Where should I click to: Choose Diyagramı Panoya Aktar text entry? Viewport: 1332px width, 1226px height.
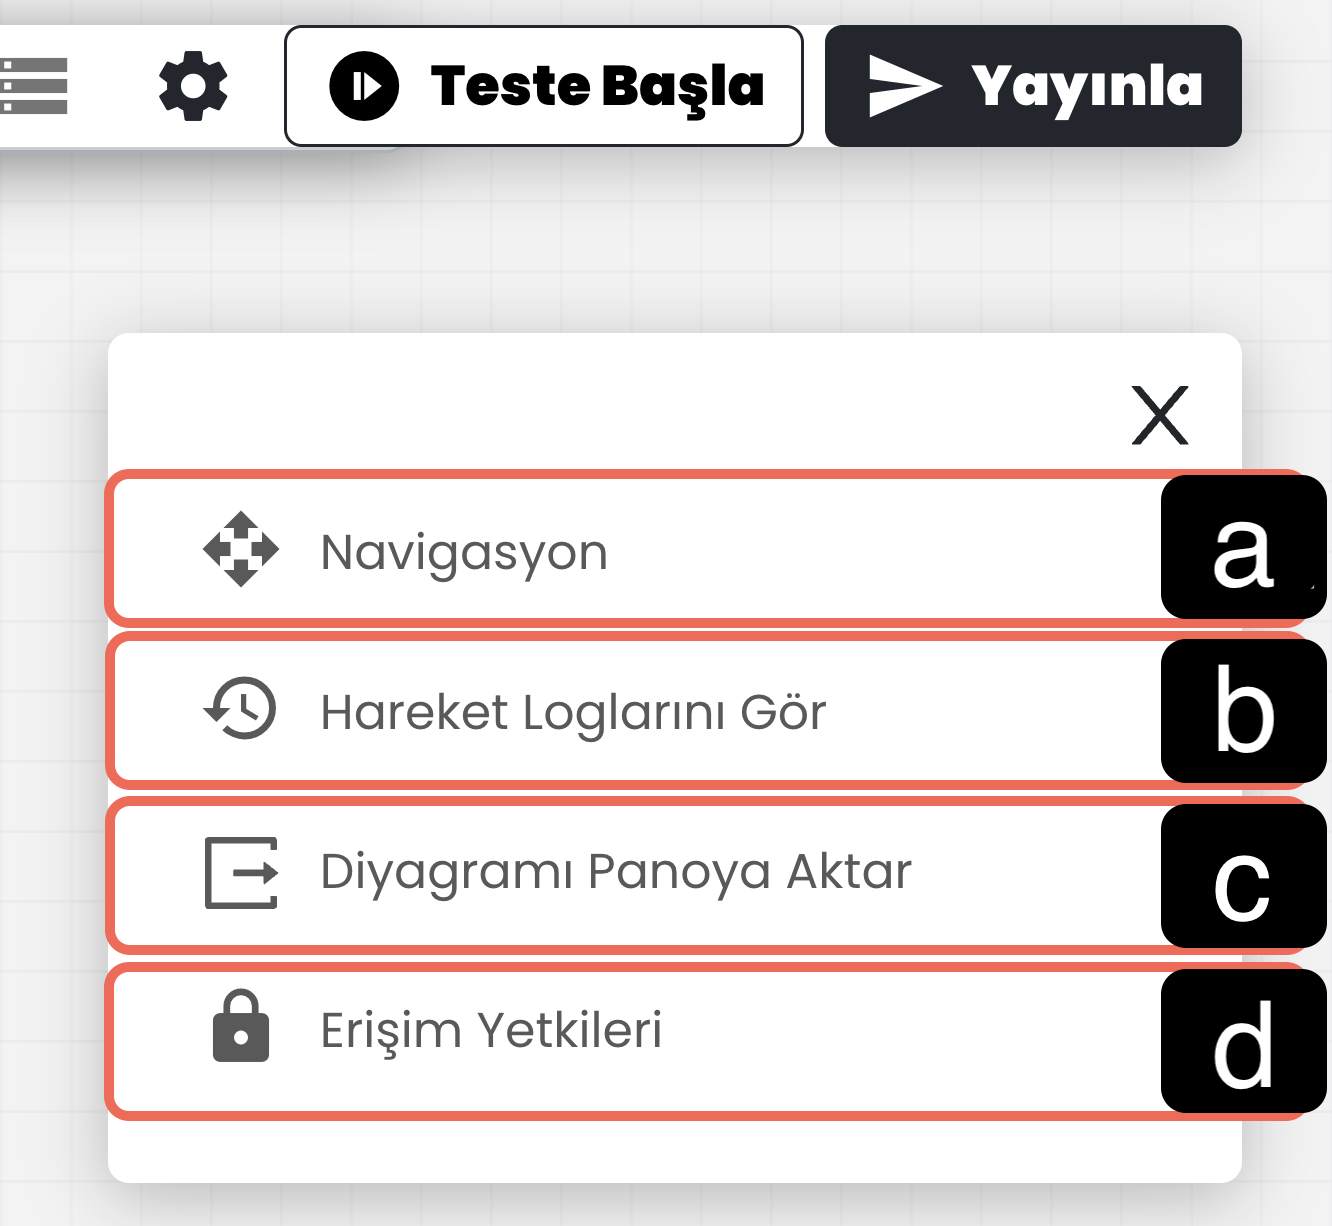click(x=616, y=871)
